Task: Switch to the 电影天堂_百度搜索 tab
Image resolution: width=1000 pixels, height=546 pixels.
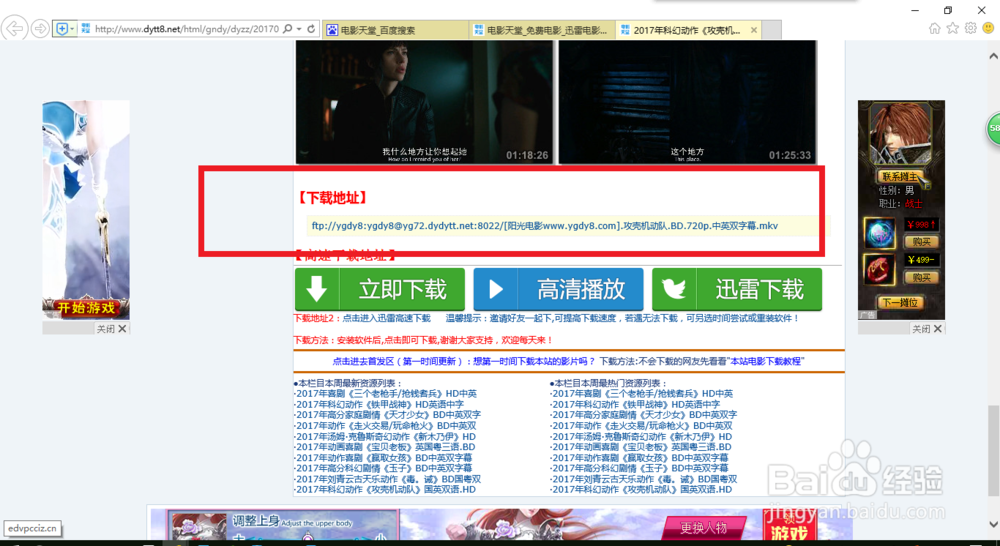Action: click(x=395, y=30)
